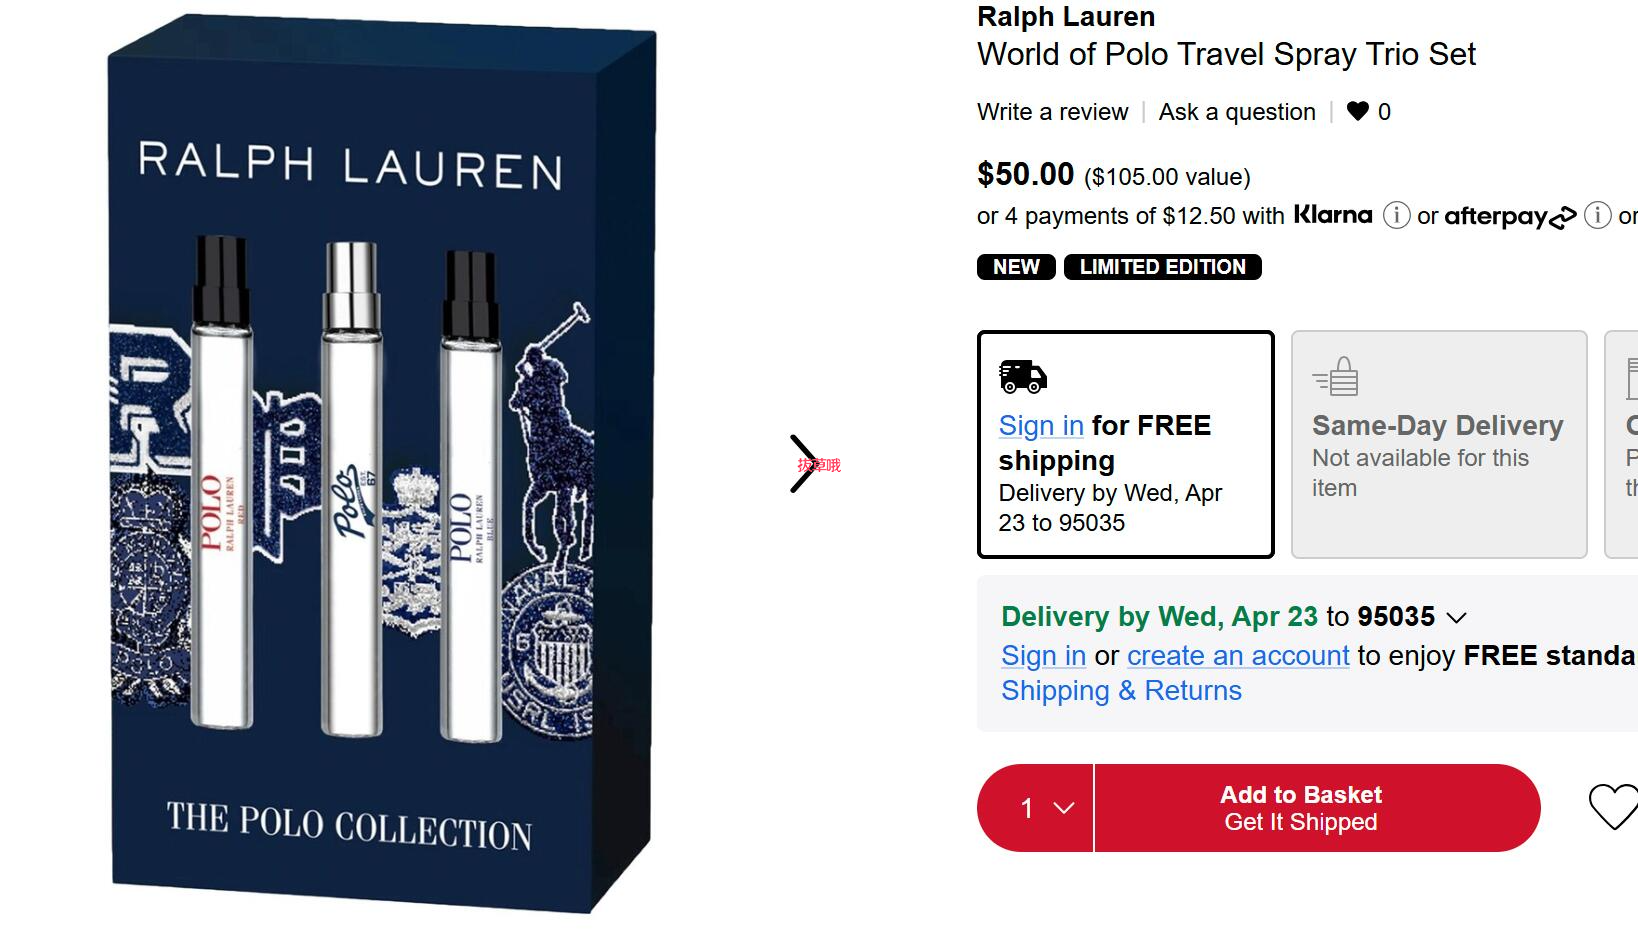Viewport: 1638px width, 930px height.
Task: Click the create an account link
Action: [x=1238, y=656]
